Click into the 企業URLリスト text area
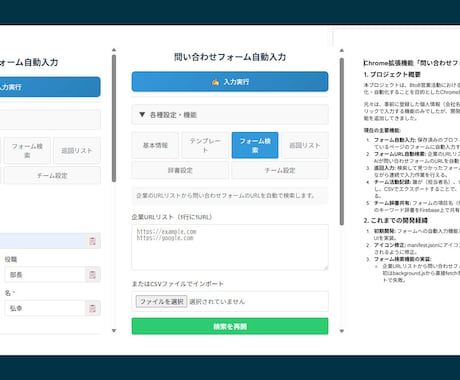Viewport: 460px width, 380px height. coord(230,247)
